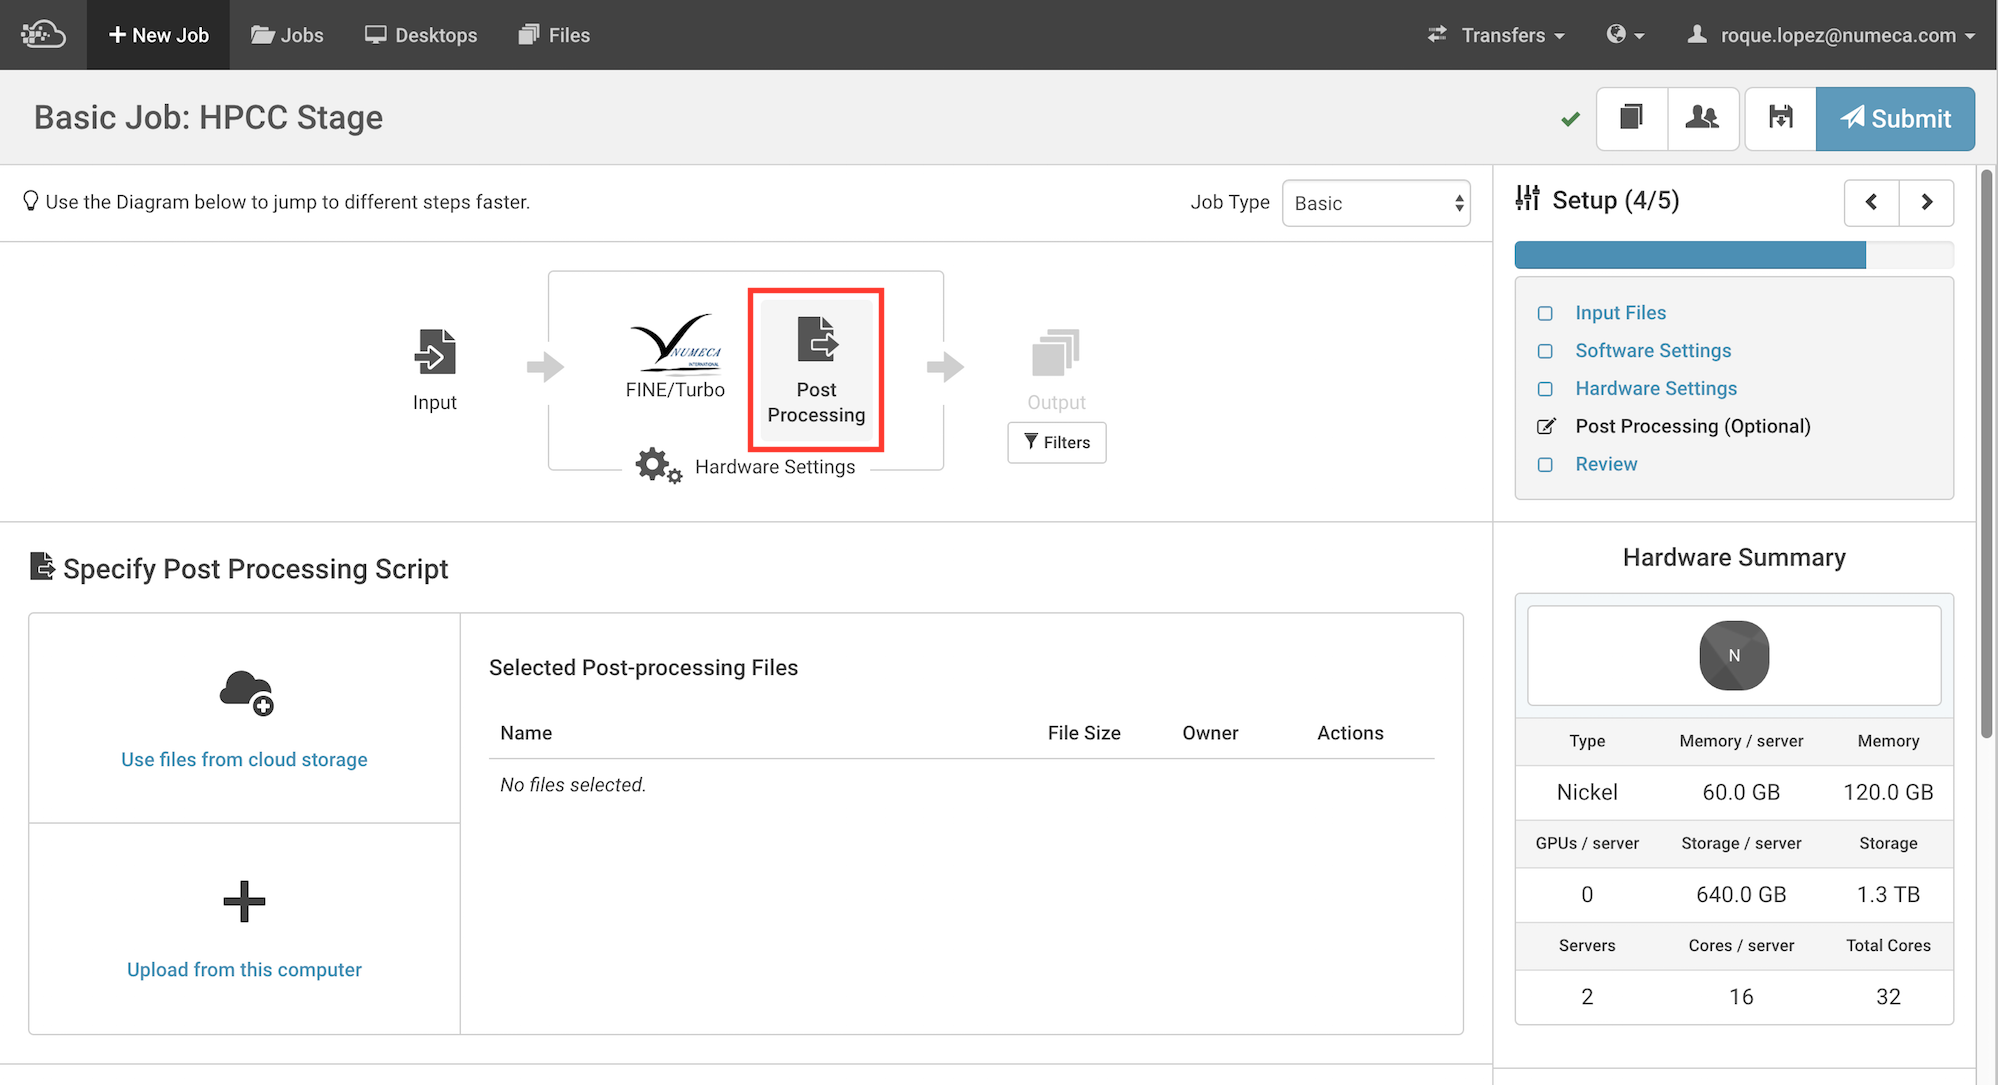Screen dimensions: 1998x1085
Task: Click the Input step icon in diagram
Action: (x=435, y=352)
